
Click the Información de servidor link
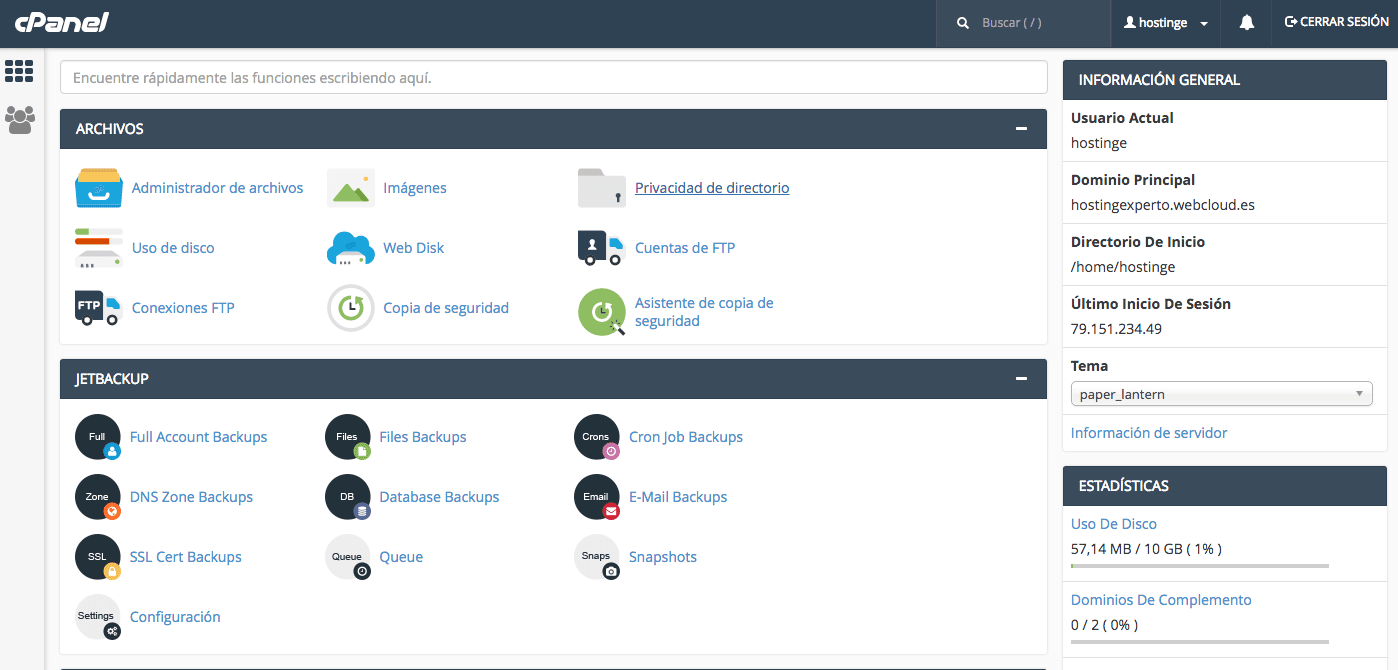click(1149, 433)
